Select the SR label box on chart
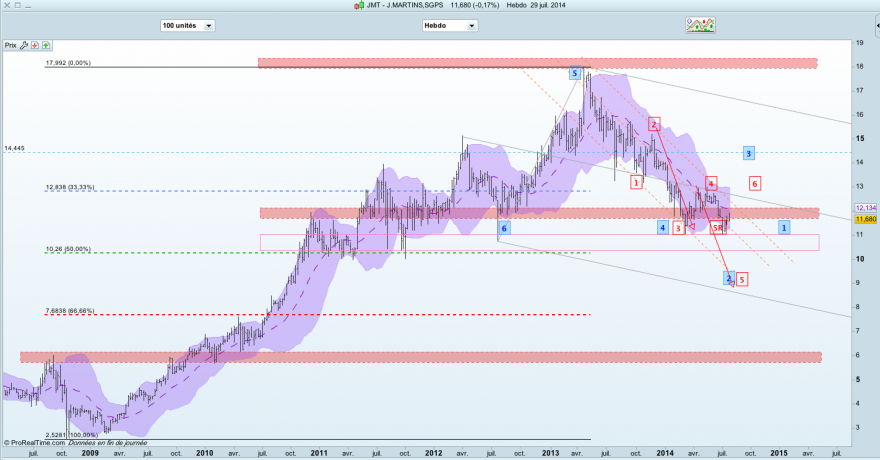This screenshot has height=460, width=880. [718, 228]
